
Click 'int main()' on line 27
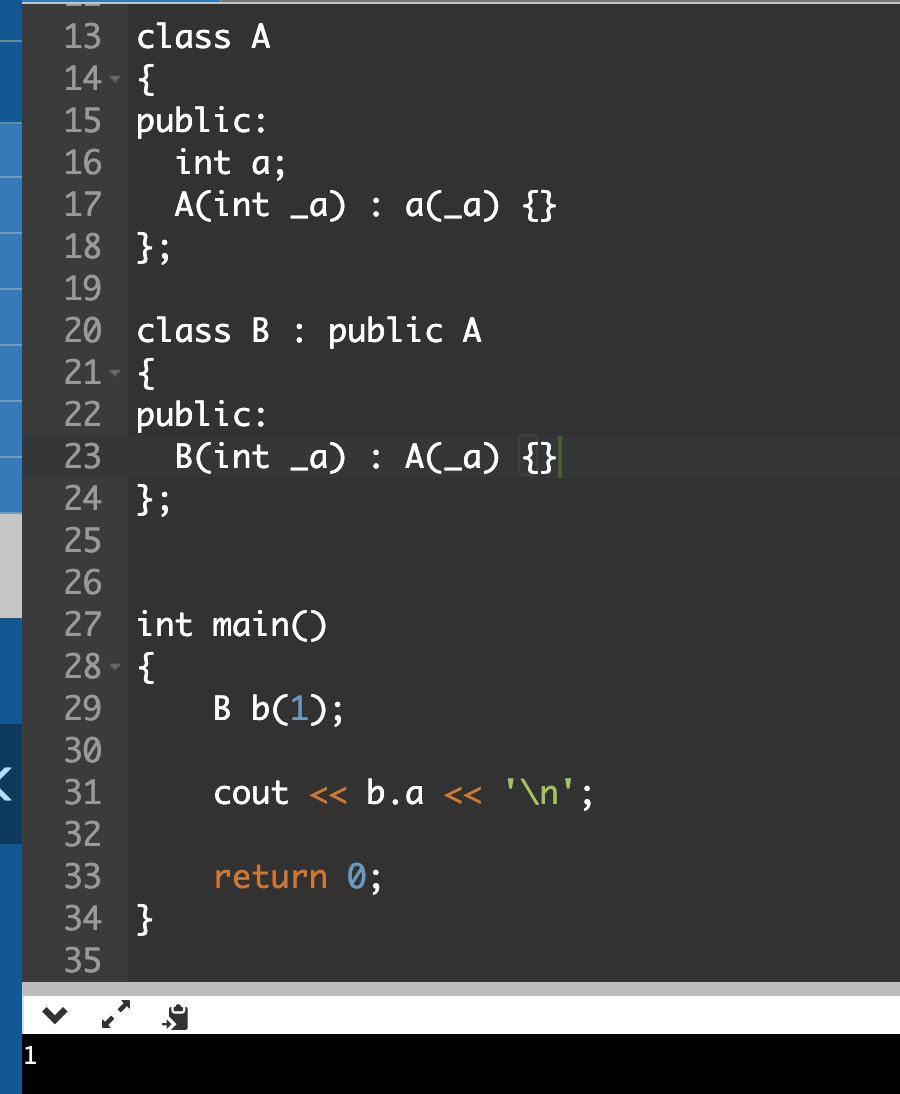point(232,624)
